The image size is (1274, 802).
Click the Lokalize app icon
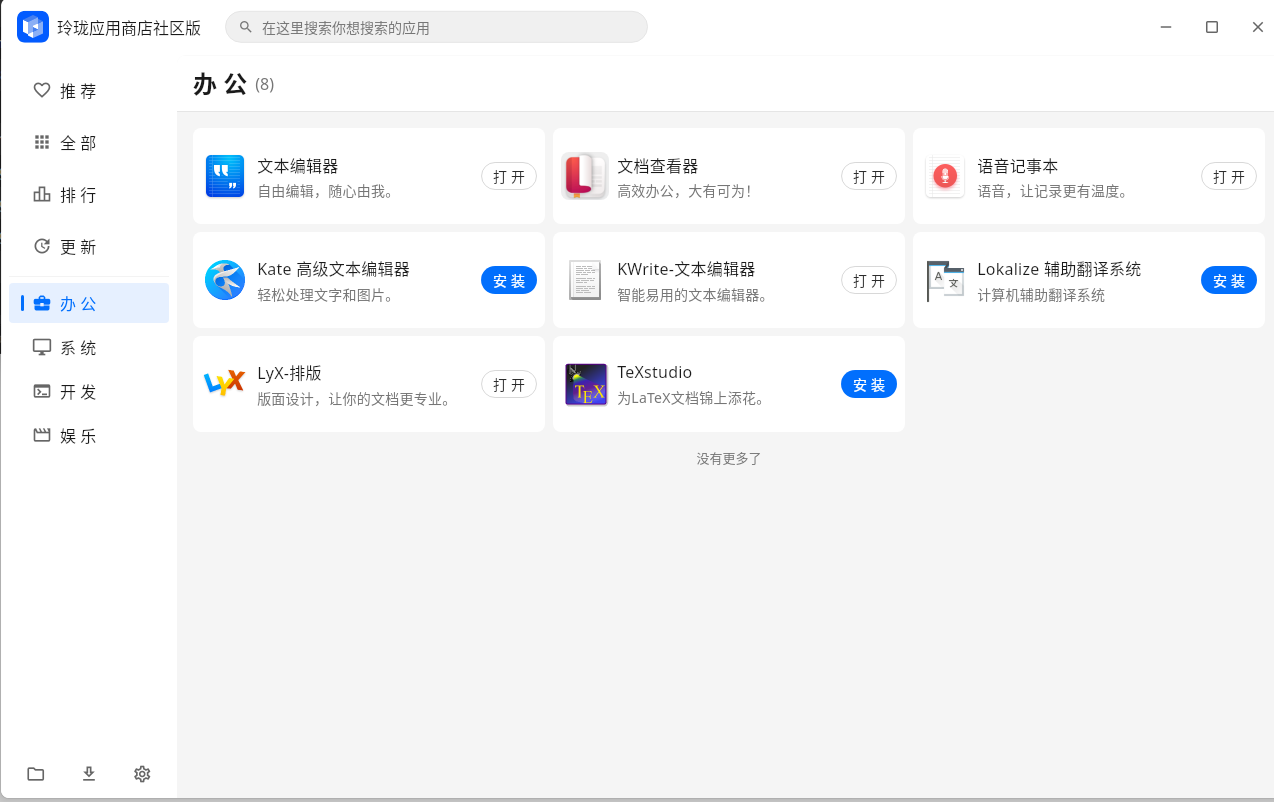(945, 280)
